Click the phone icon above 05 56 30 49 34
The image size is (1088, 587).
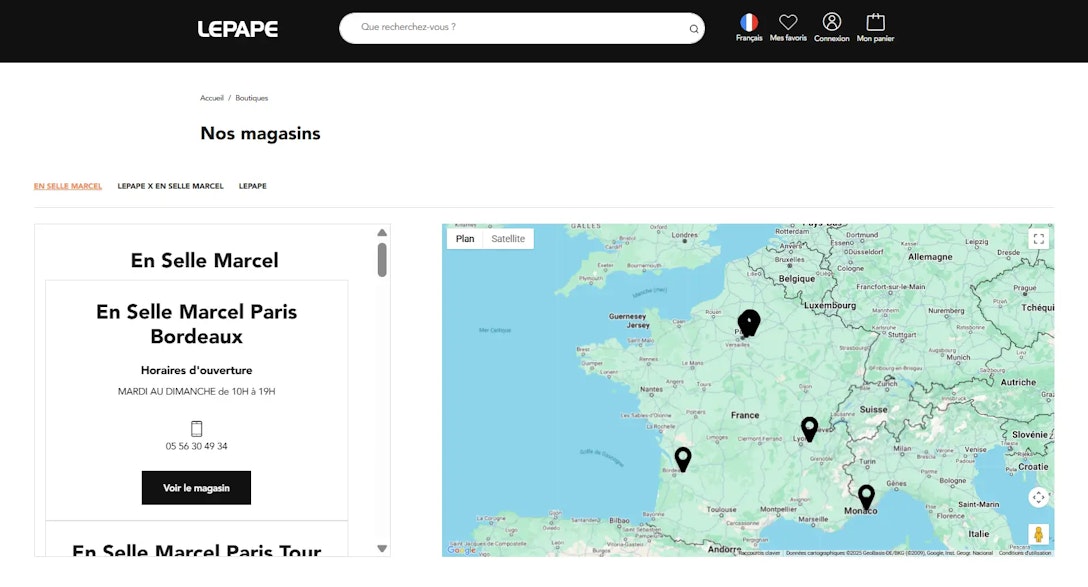pos(196,429)
